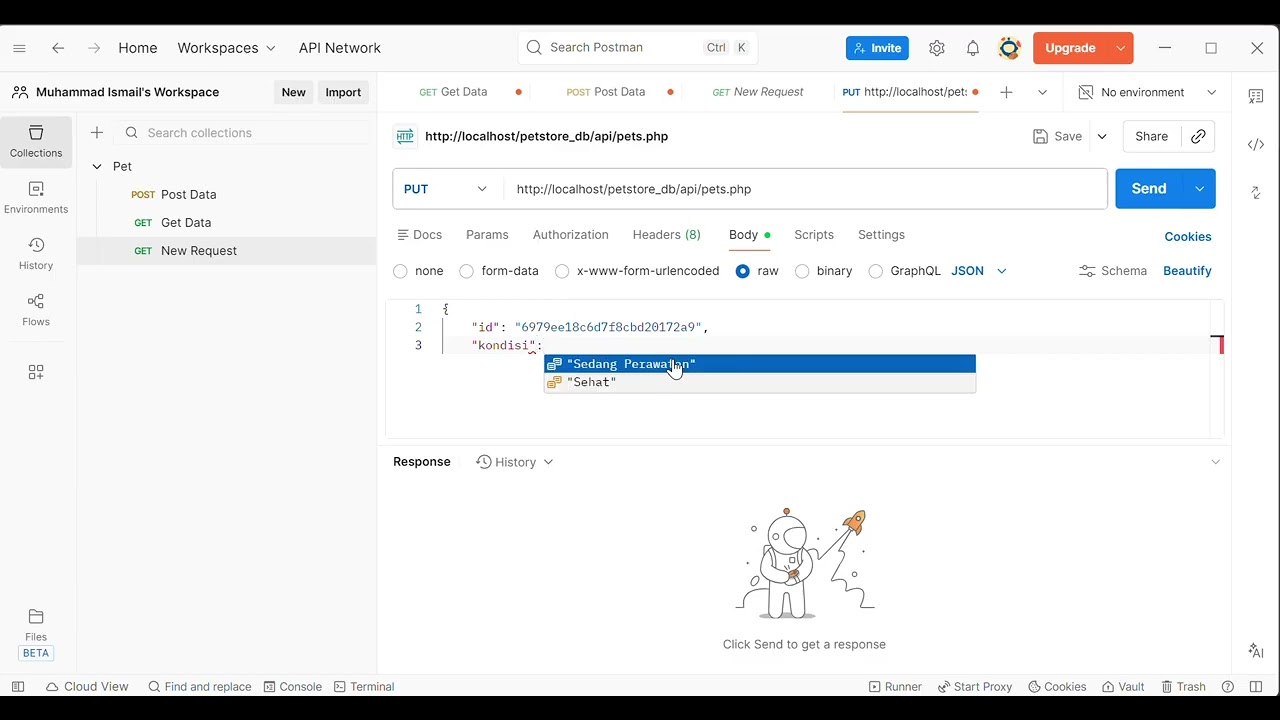This screenshot has width=1280, height=720.
Task: Open the user avatar icon
Action: [1010, 48]
